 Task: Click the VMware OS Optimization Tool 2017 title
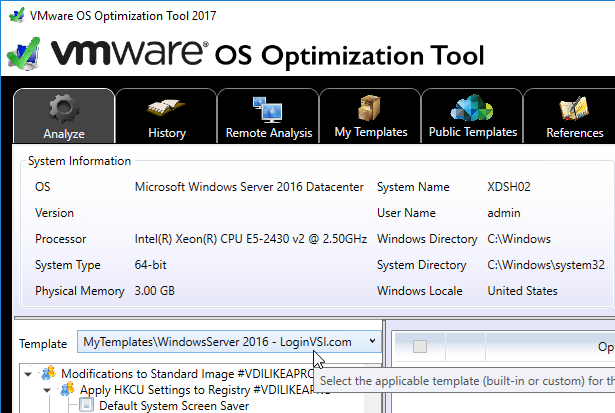(123, 16)
